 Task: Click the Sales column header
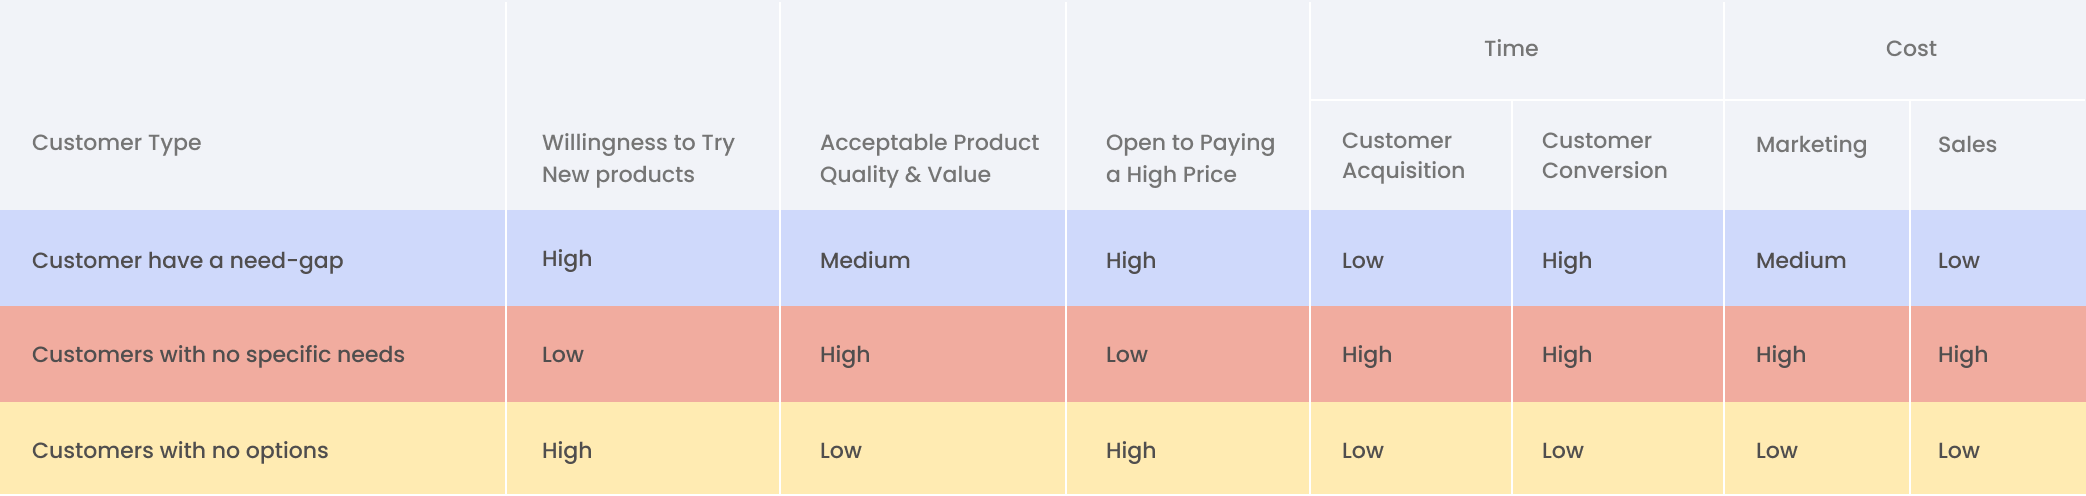tap(1967, 145)
